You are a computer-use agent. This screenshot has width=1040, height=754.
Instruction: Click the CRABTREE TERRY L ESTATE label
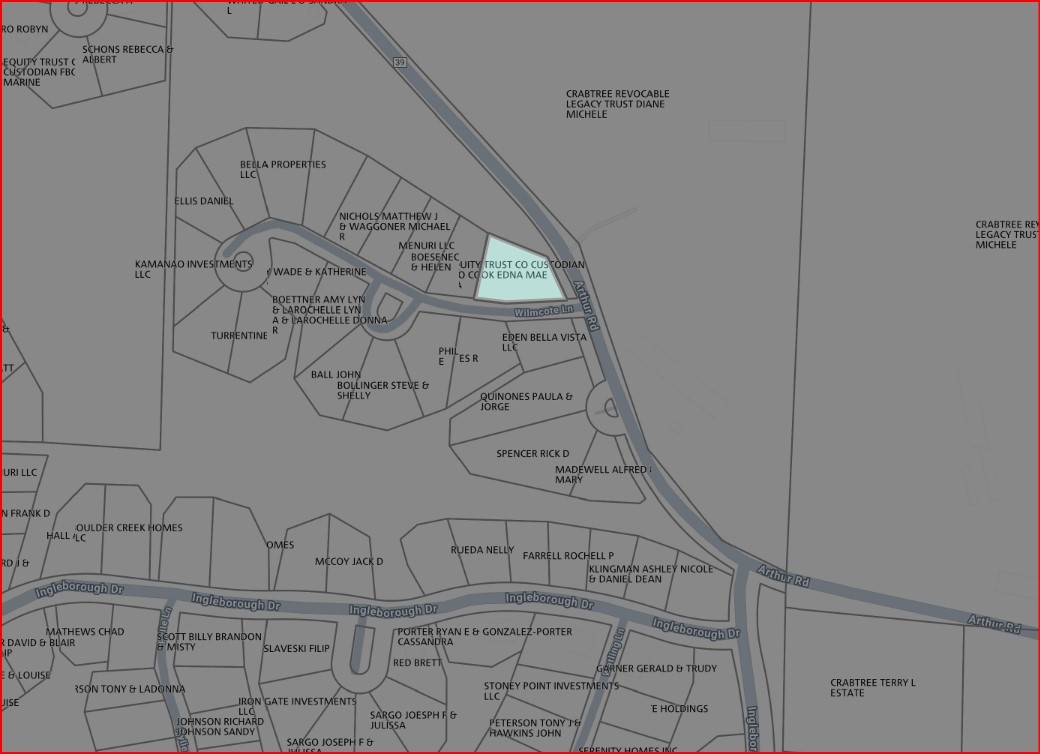click(x=873, y=688)
